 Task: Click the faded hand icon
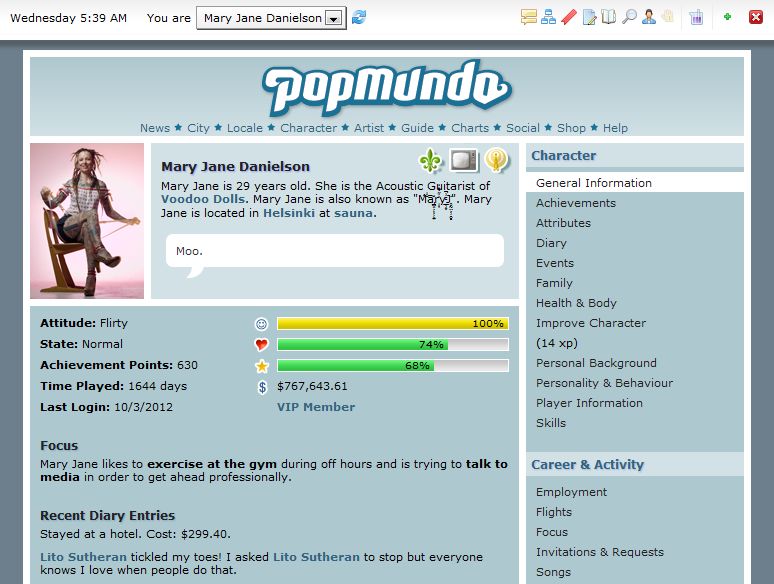pyautogui.click(x=667, y=17)
